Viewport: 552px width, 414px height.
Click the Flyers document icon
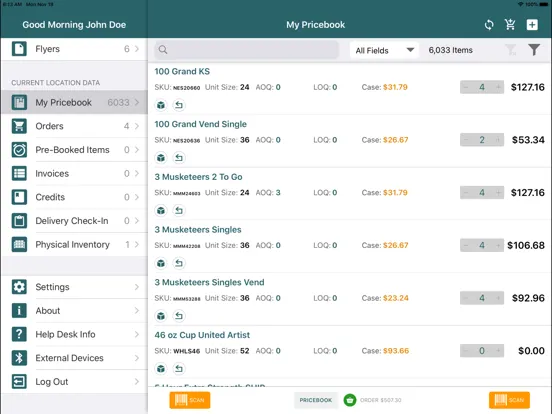pyautogui.click(x=19, y=49)
